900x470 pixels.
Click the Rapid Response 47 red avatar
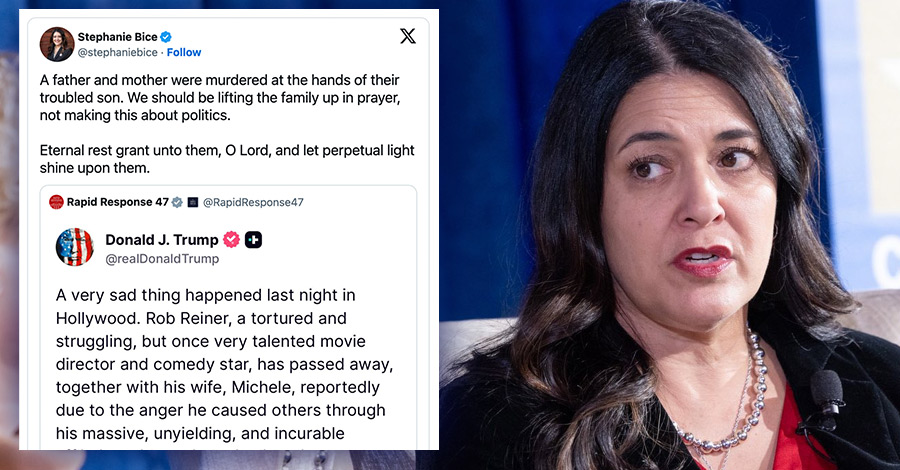[56, 202]
